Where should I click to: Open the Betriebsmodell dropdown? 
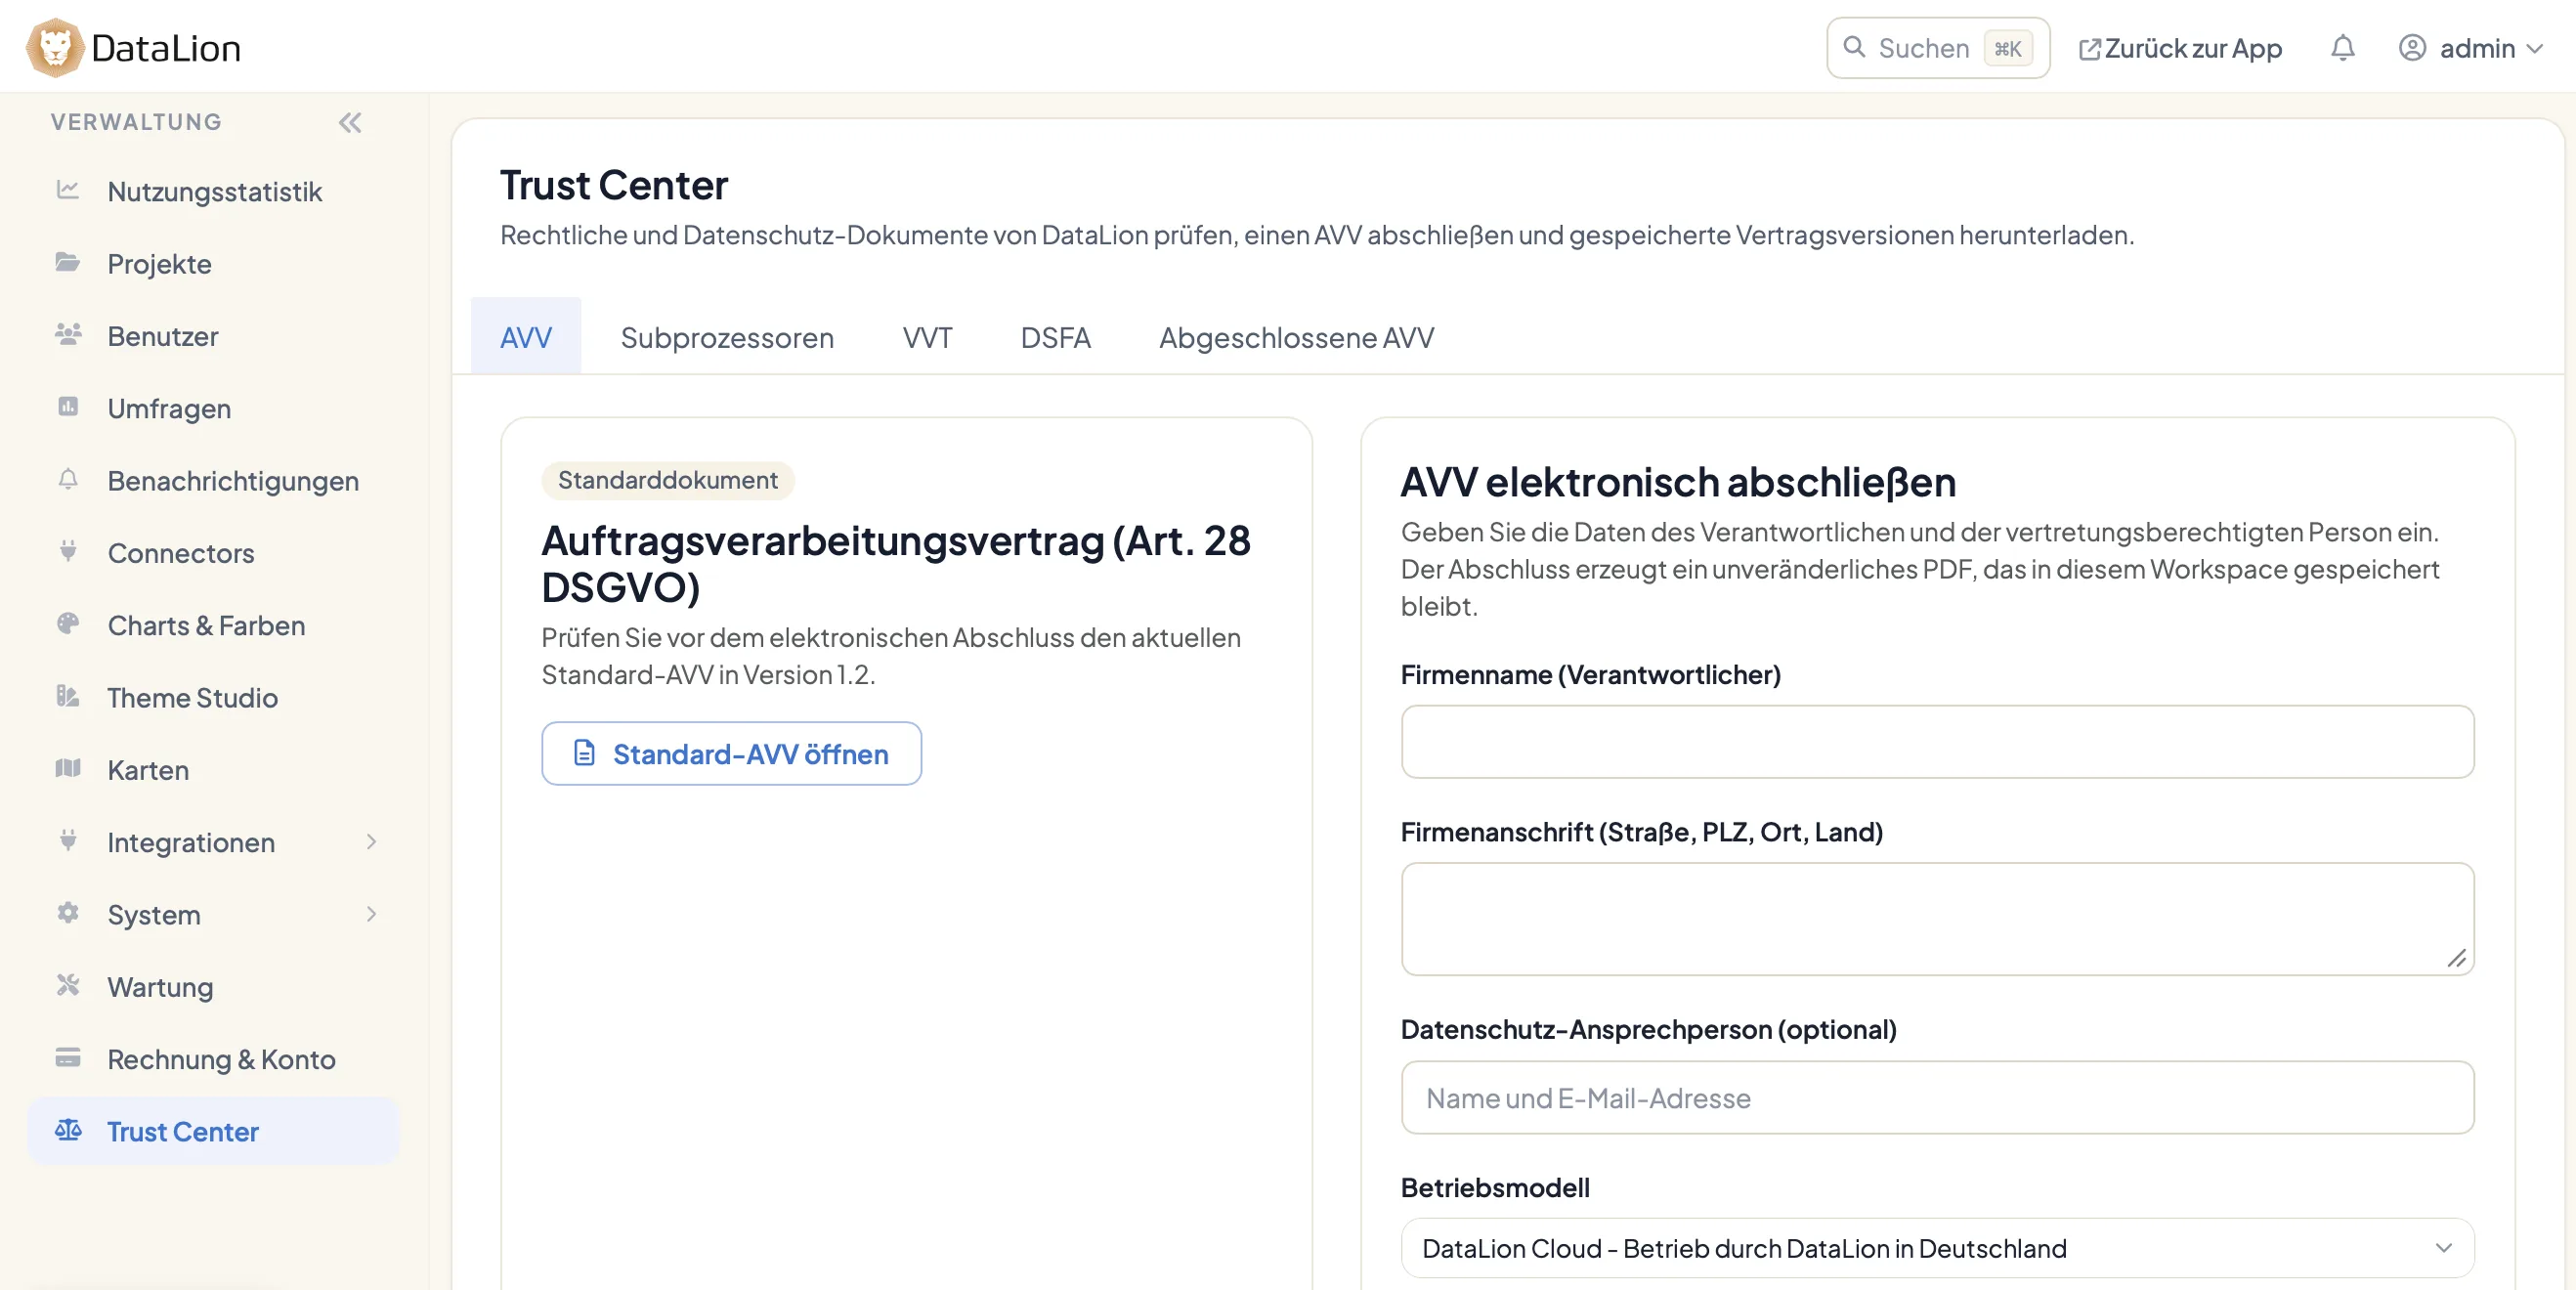(1937, 1248)
